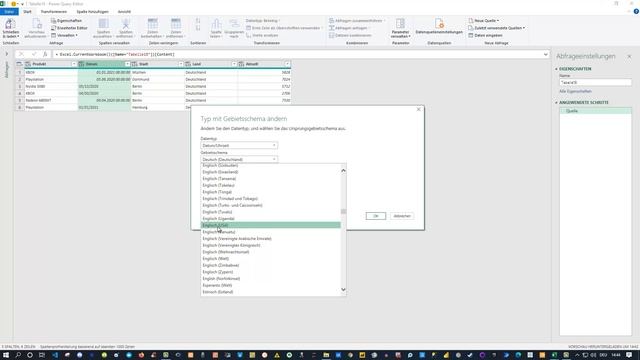Click the query Name input field
This screenshot has width=640, height=360.
click(x=595, y=82)
